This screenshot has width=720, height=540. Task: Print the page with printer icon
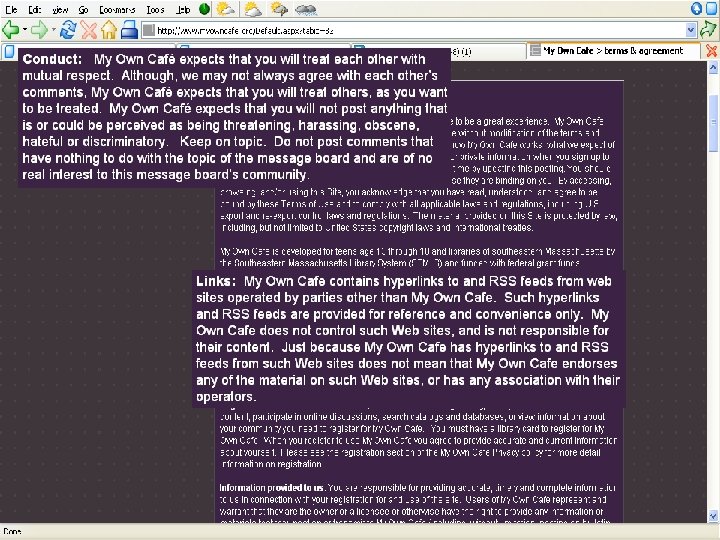click(129, 30)
